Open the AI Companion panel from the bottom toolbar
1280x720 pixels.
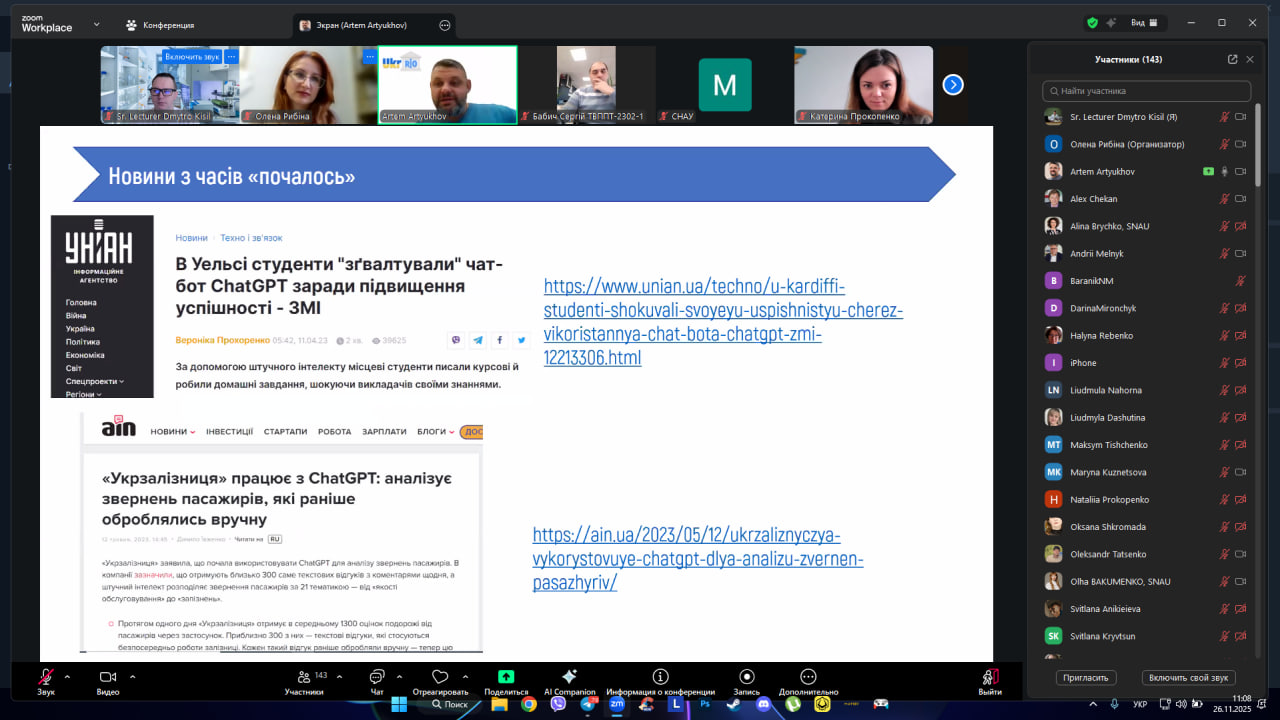[x=569, y=677]
